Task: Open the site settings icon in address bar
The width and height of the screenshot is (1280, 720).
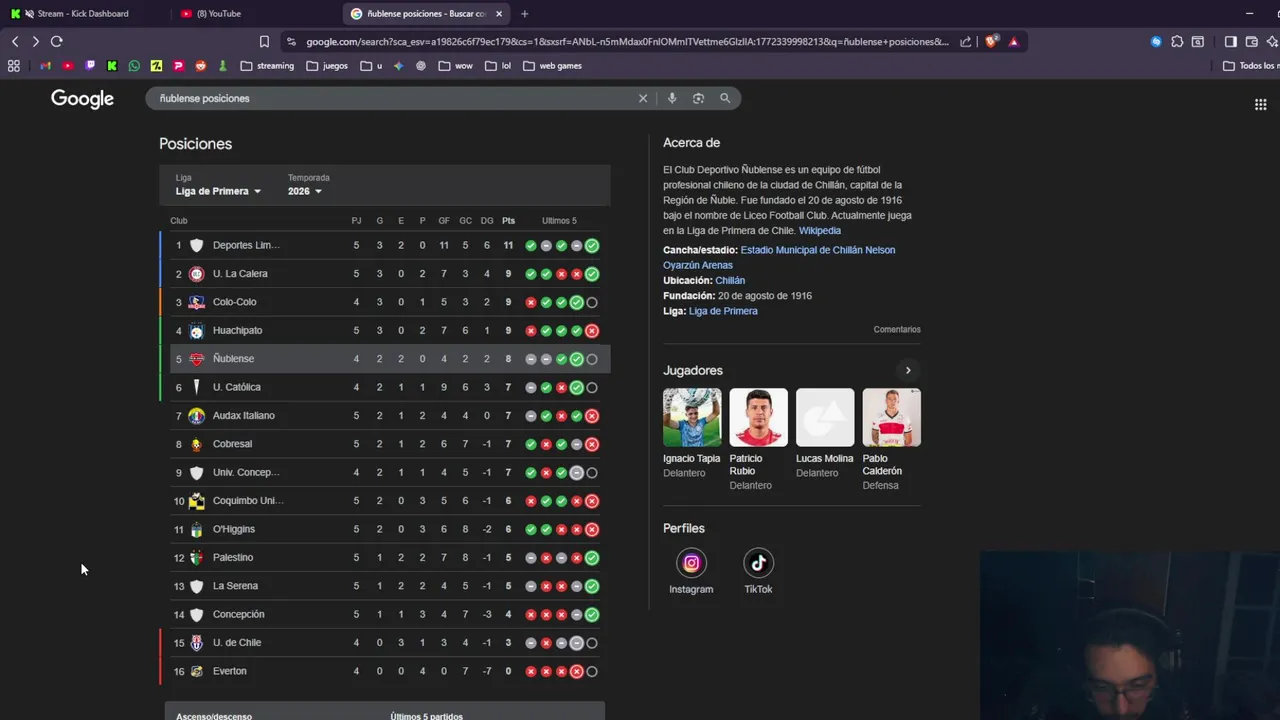Action: [x=291, y=42]
